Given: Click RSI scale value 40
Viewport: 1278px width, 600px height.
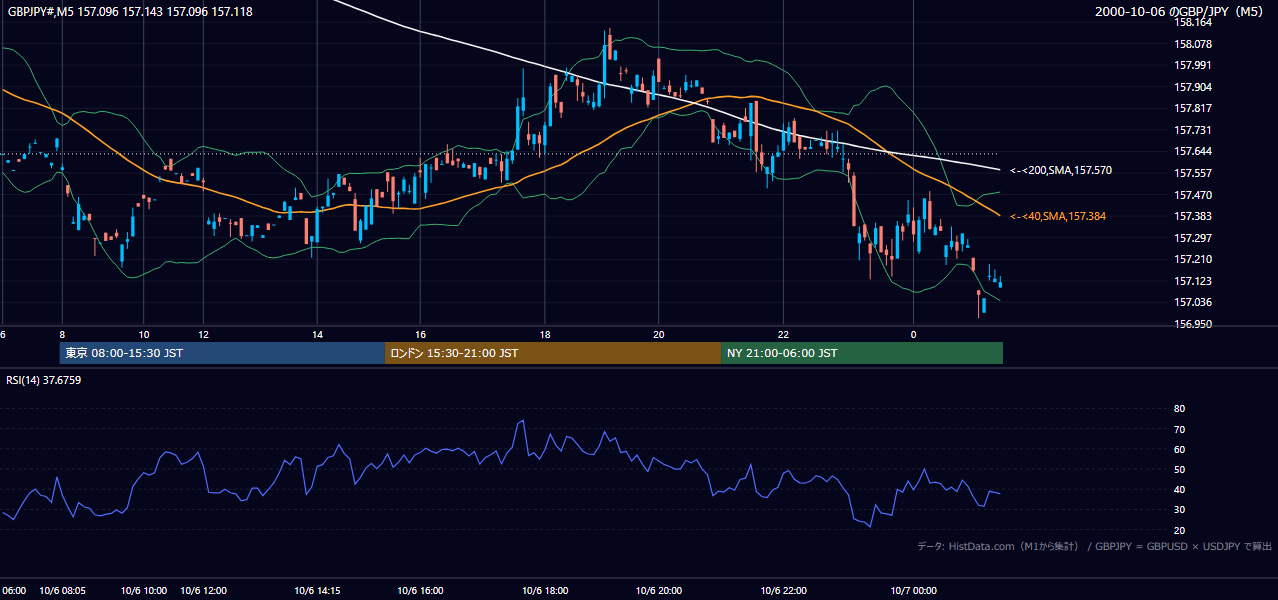Looking at the screenshot, I should point(1180,490).
